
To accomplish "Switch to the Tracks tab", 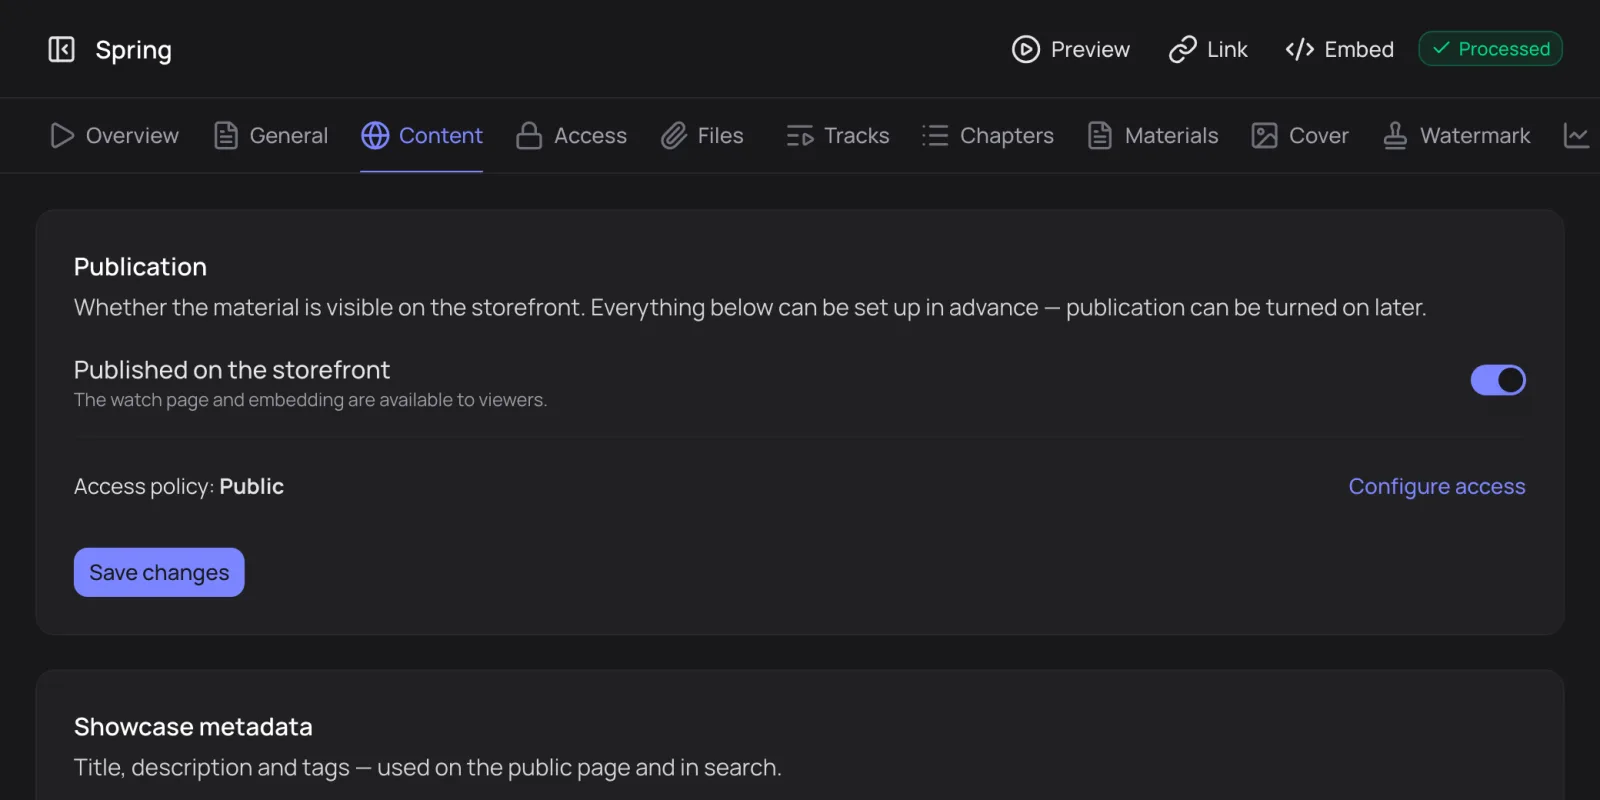I will pos(838,135).
